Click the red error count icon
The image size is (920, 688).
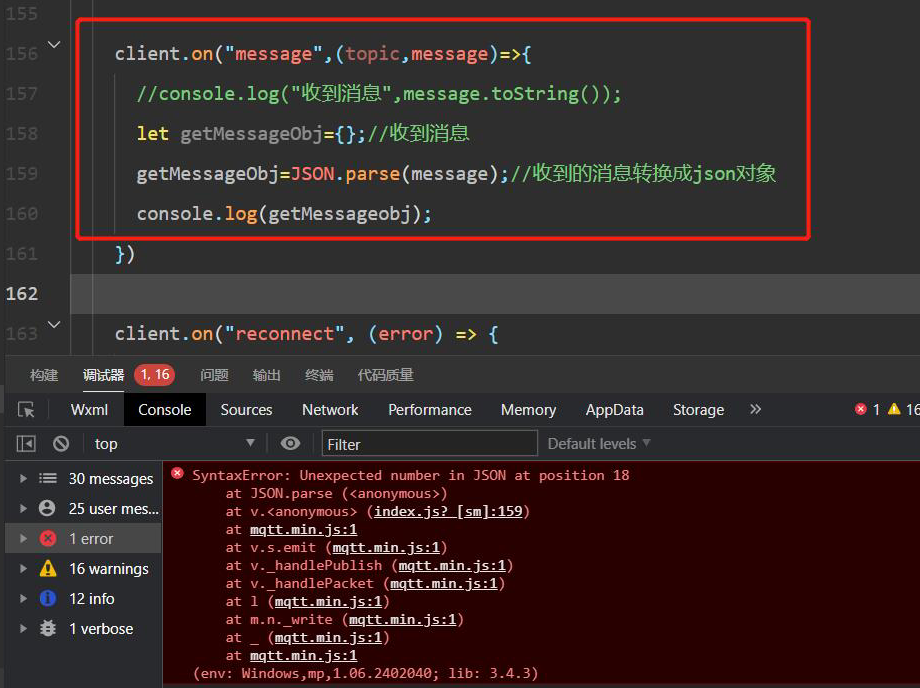(861, 409)
